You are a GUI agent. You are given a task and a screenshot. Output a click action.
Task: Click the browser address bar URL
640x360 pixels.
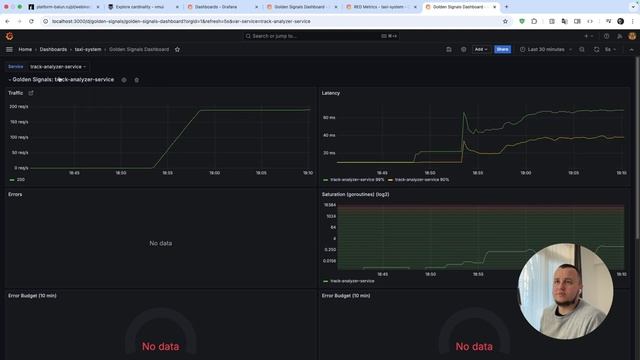click(181, 21)
